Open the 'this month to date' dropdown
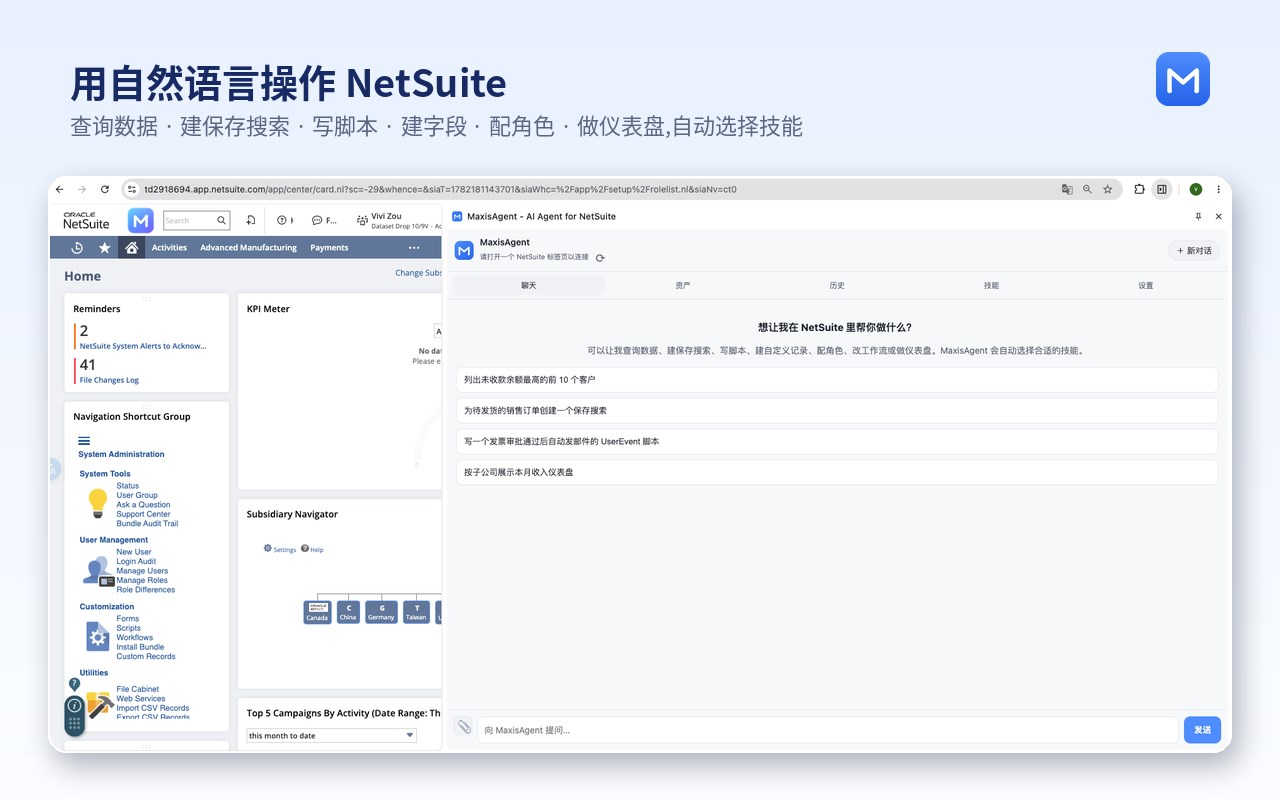 [x=331, y=735]
